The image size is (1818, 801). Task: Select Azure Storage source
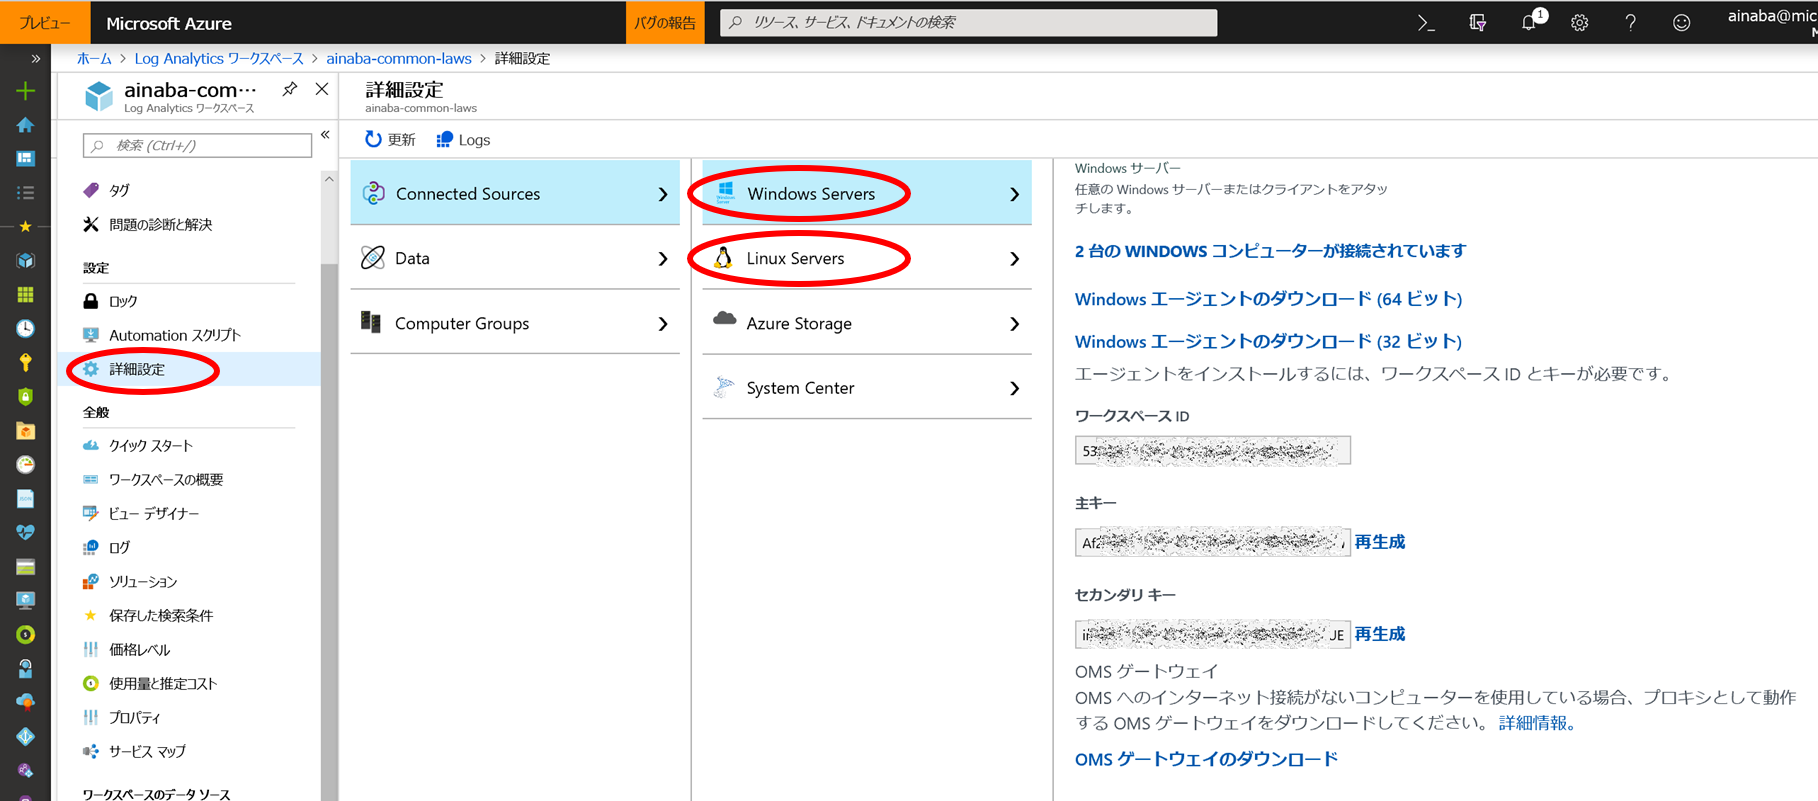coord(867,323)
